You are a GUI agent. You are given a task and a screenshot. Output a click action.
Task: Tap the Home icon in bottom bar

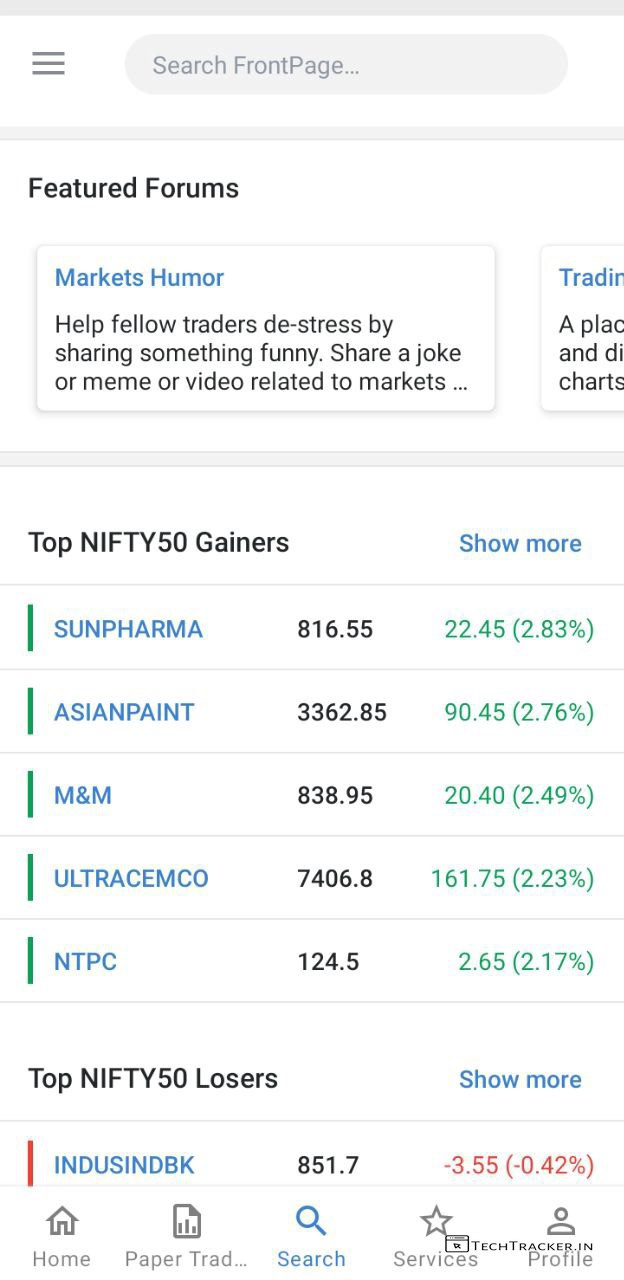pos(62,1221)
